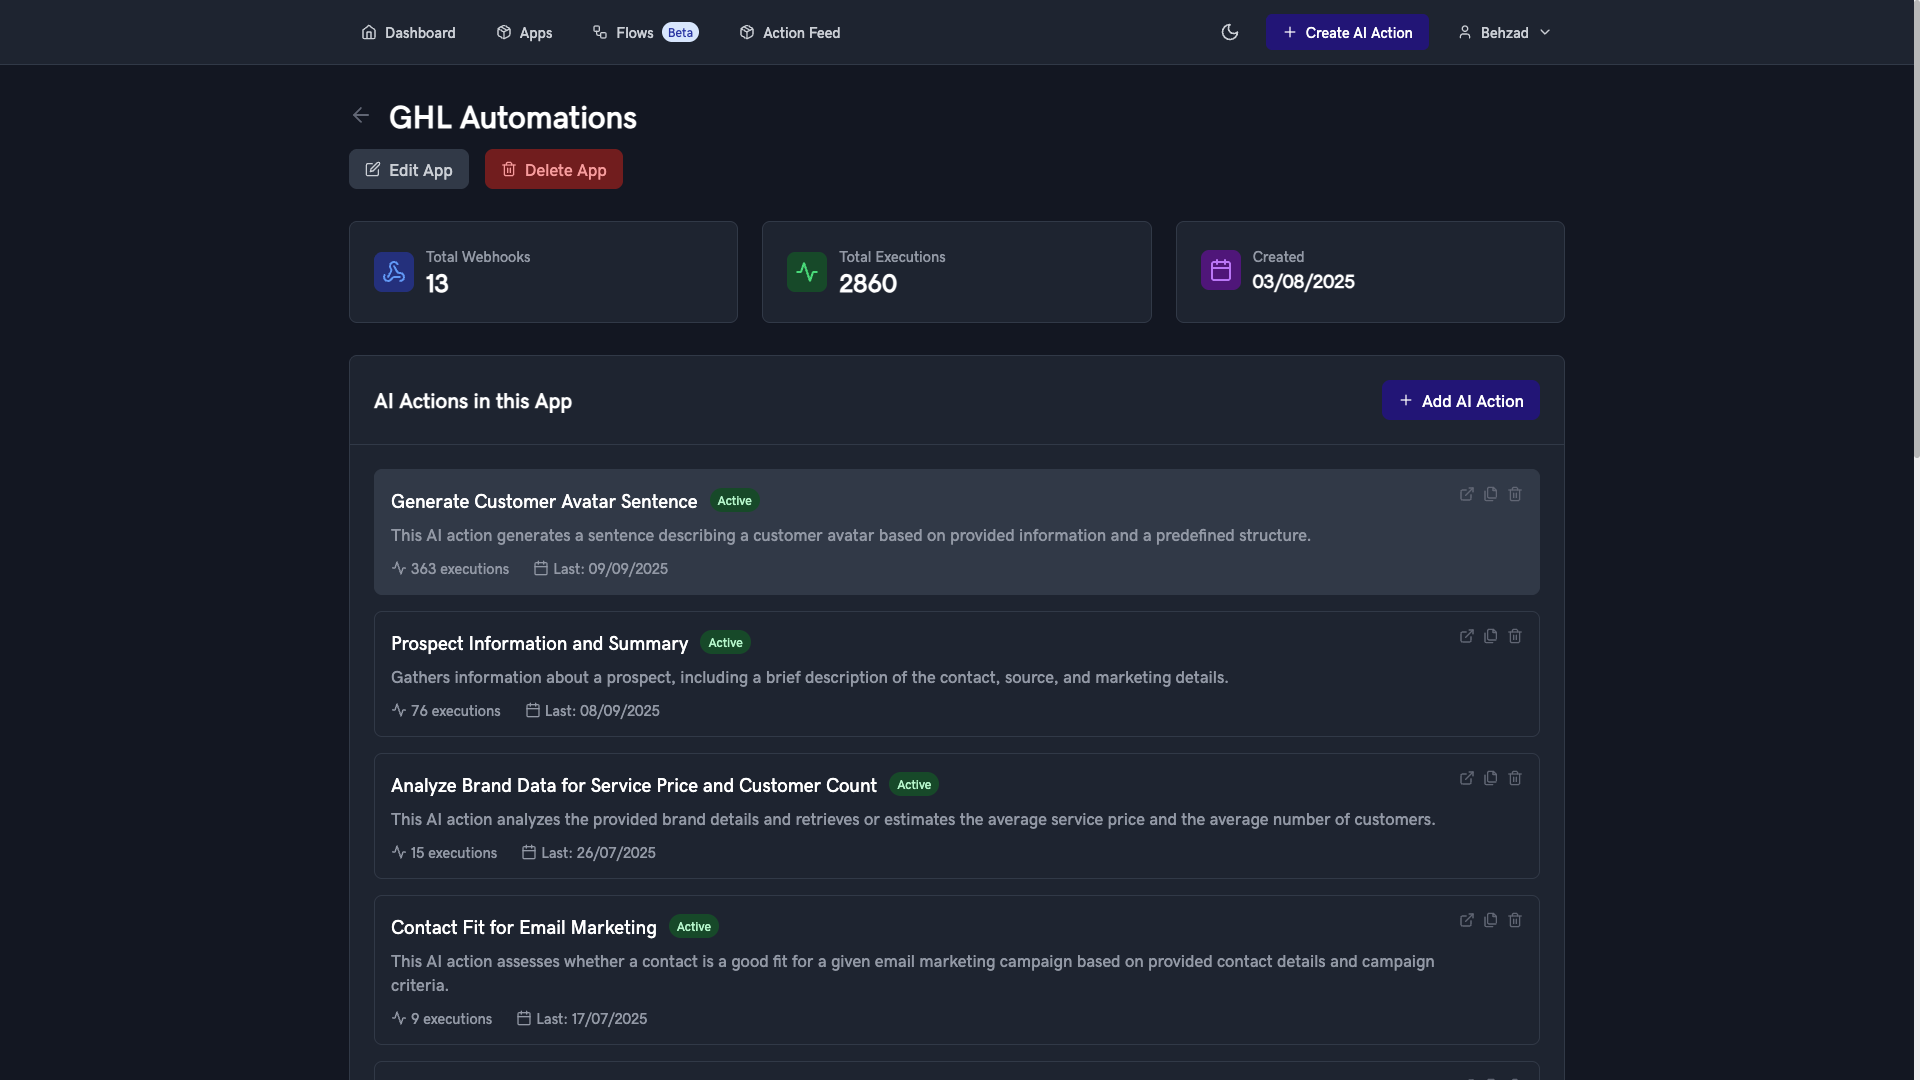
Task: Duplicate the Prospect Information and Summary action
Action: tap(1491, 636)
